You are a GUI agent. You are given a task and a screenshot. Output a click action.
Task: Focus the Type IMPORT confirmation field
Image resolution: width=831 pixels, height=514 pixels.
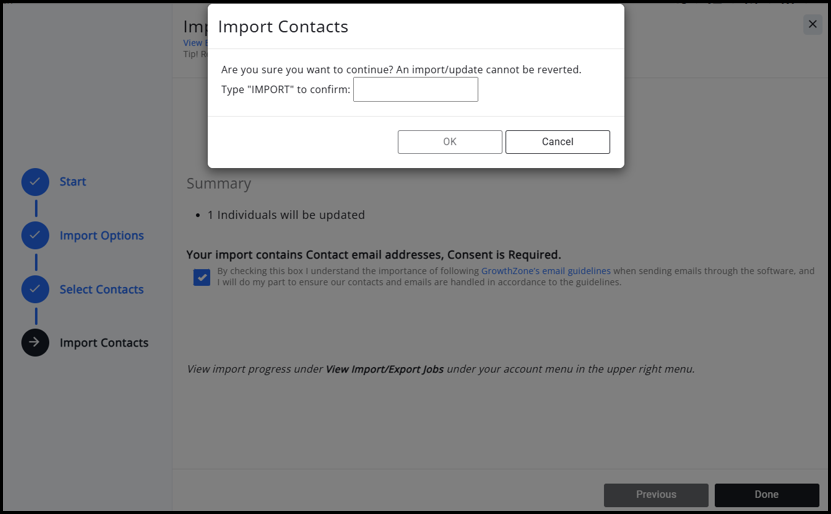point(415,90)
